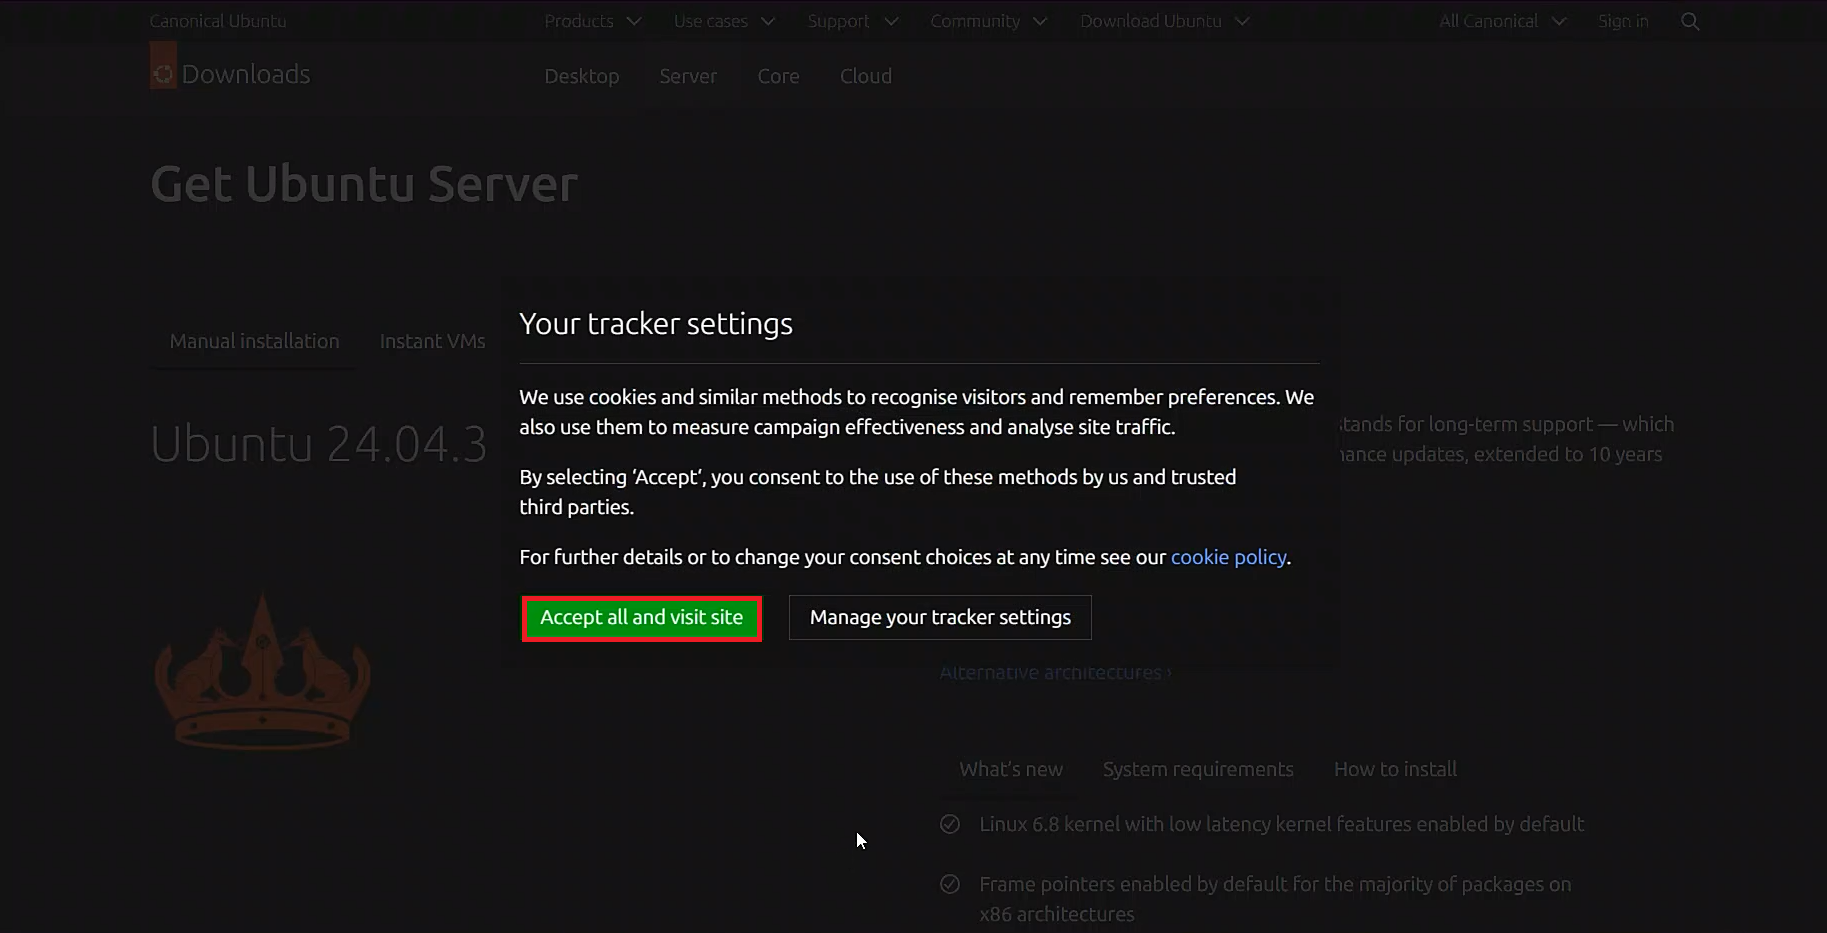
Task: Open the cookie policy link
Action: 1228,557
